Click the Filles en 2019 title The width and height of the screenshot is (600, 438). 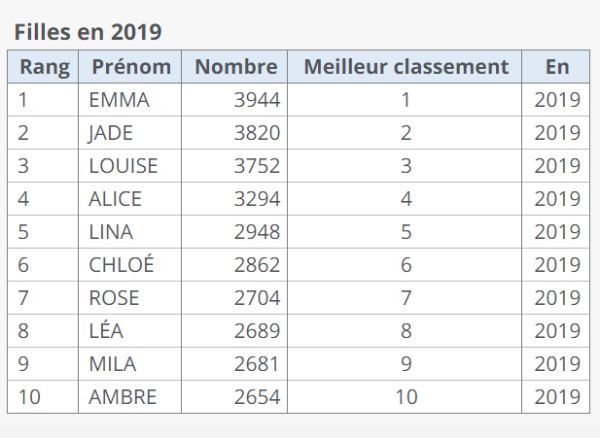click(88, 31)
